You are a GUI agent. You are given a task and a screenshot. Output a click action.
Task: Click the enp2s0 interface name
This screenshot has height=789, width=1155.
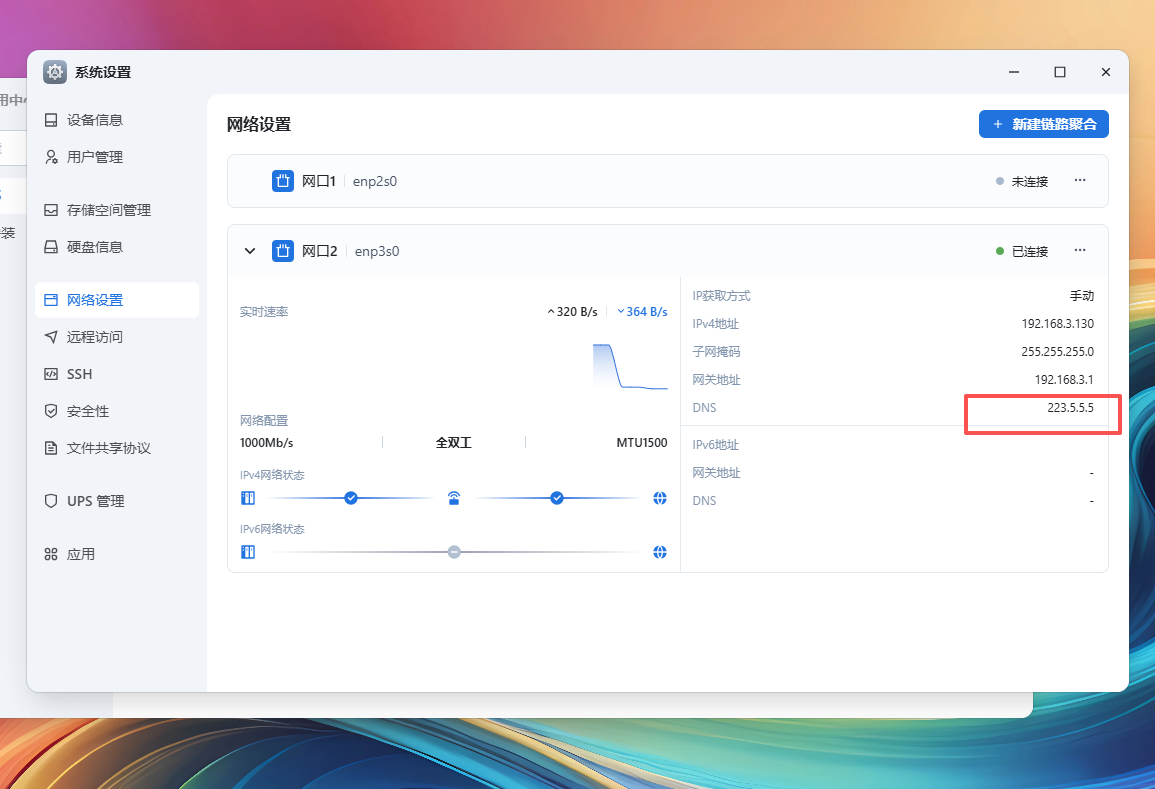[x=375, y=181]
